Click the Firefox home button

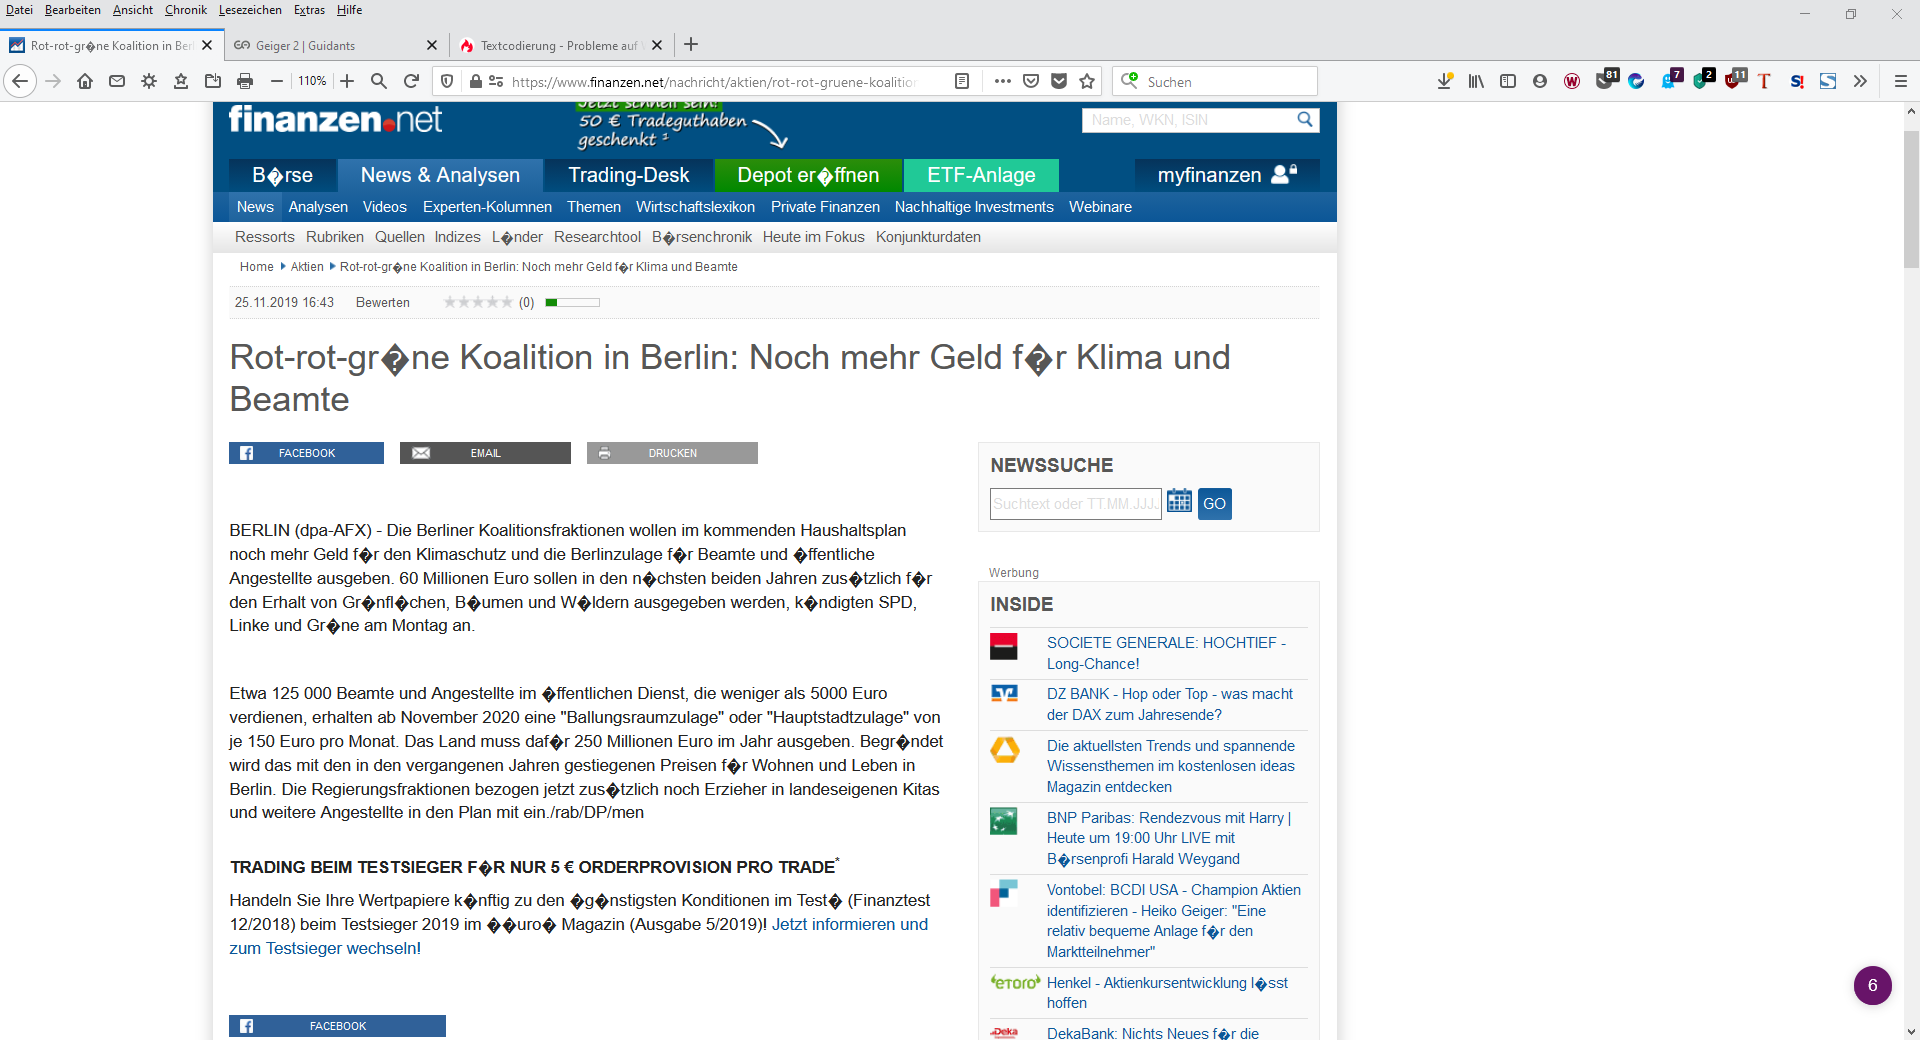[x=85, y=81]
